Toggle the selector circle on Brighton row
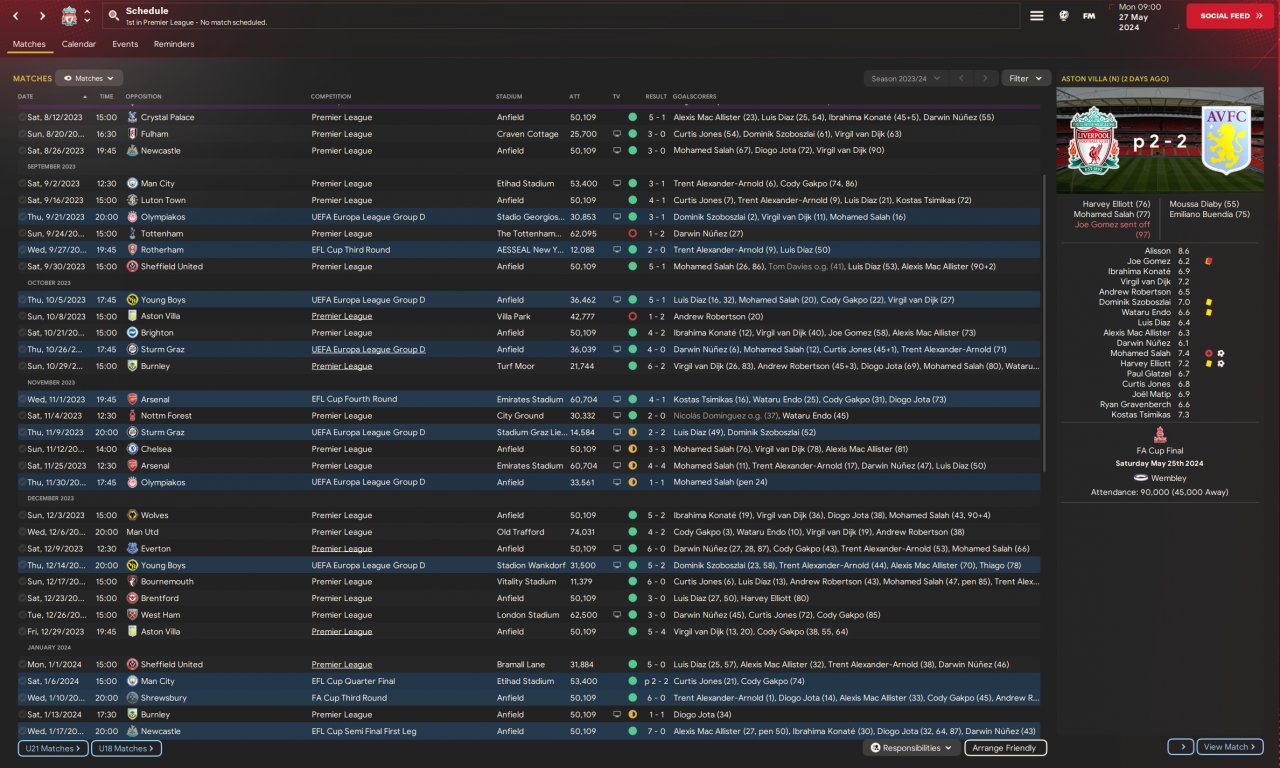 (x=22, y=333)
